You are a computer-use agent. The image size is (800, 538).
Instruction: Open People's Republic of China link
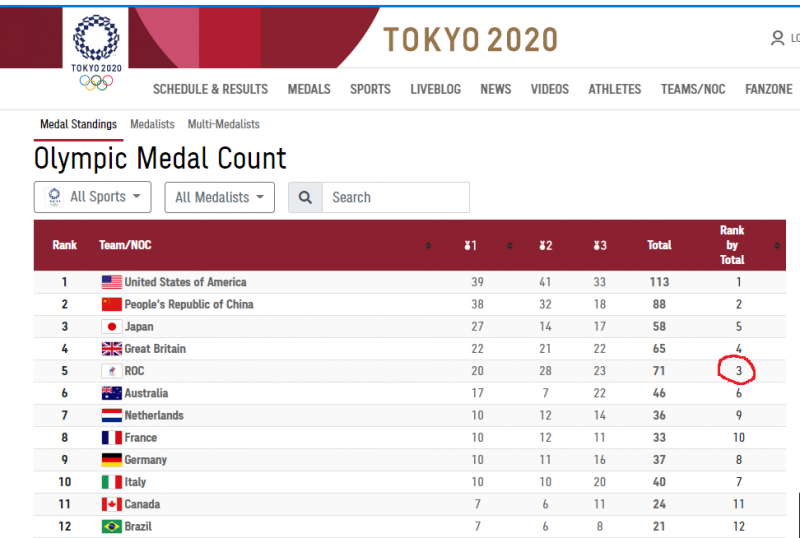[x=189, y=304]
